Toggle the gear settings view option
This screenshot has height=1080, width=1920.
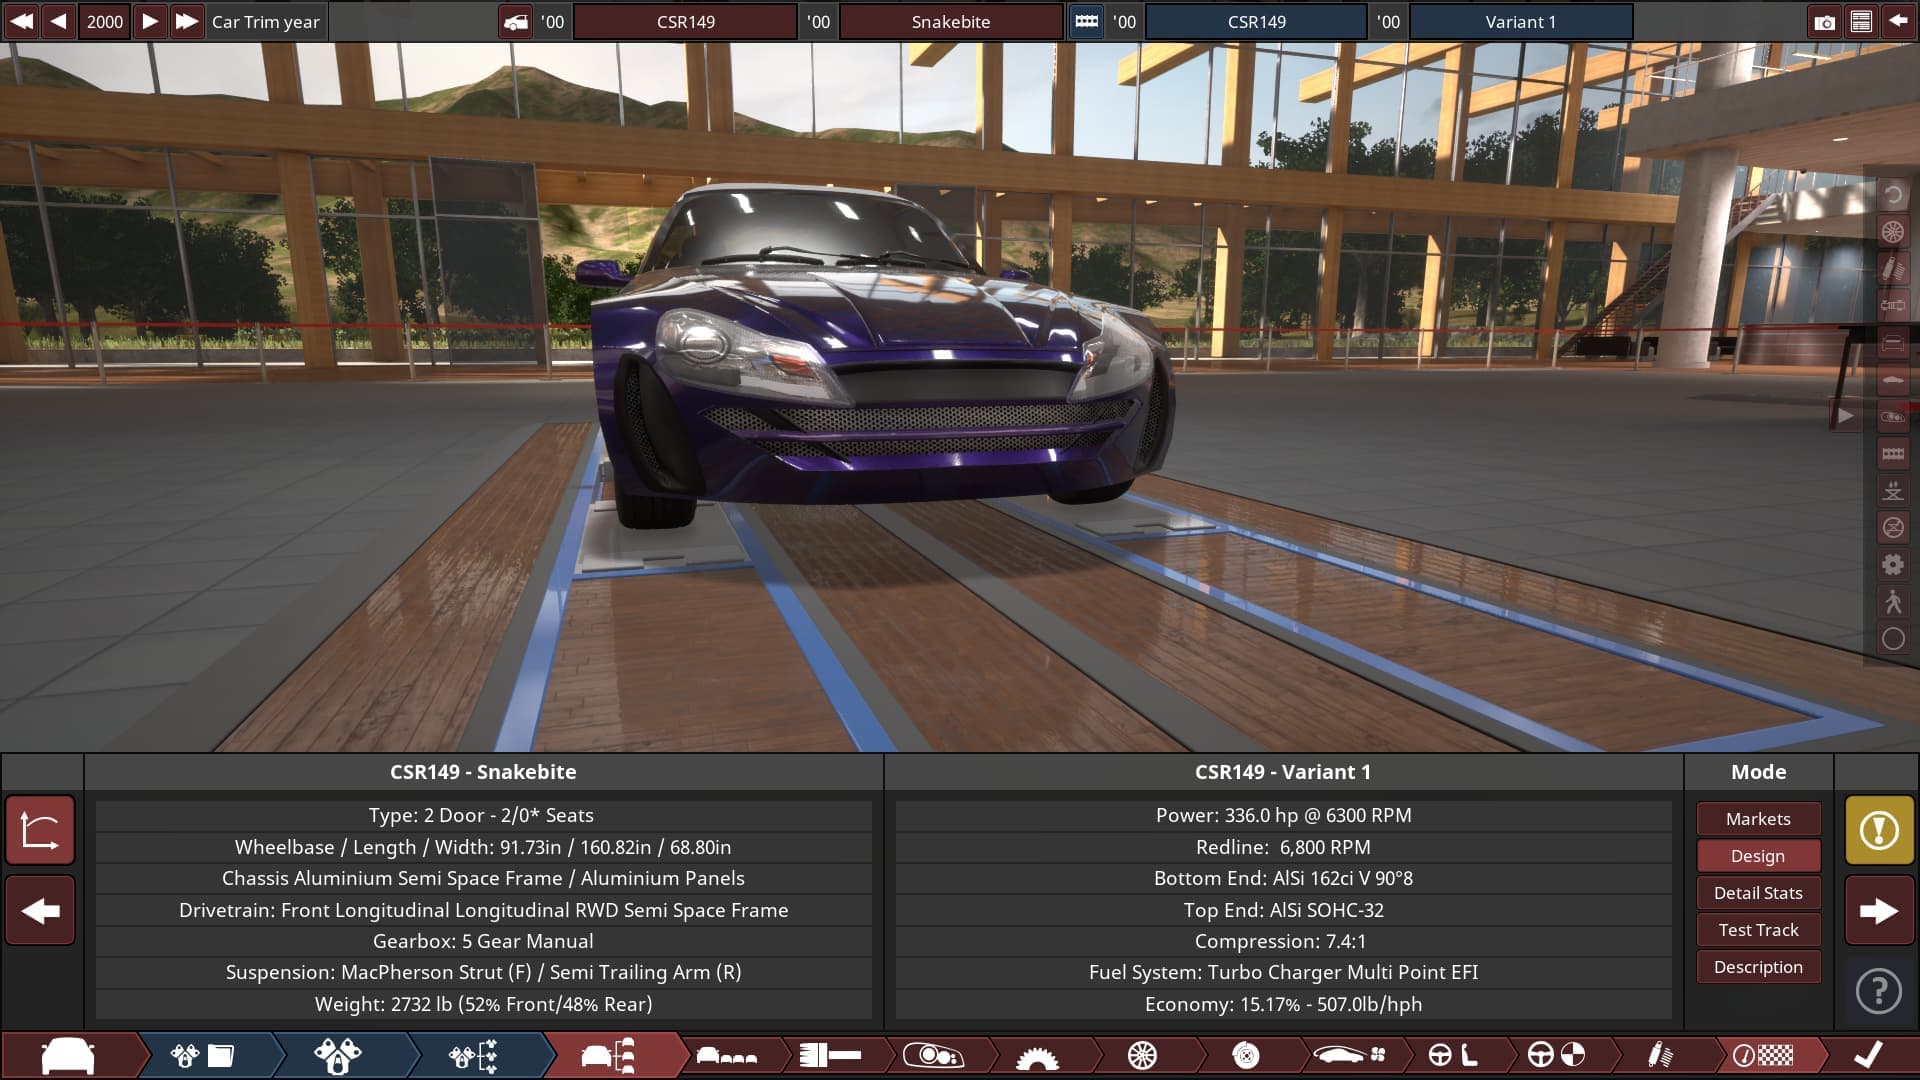click(x=1893, y=564)
